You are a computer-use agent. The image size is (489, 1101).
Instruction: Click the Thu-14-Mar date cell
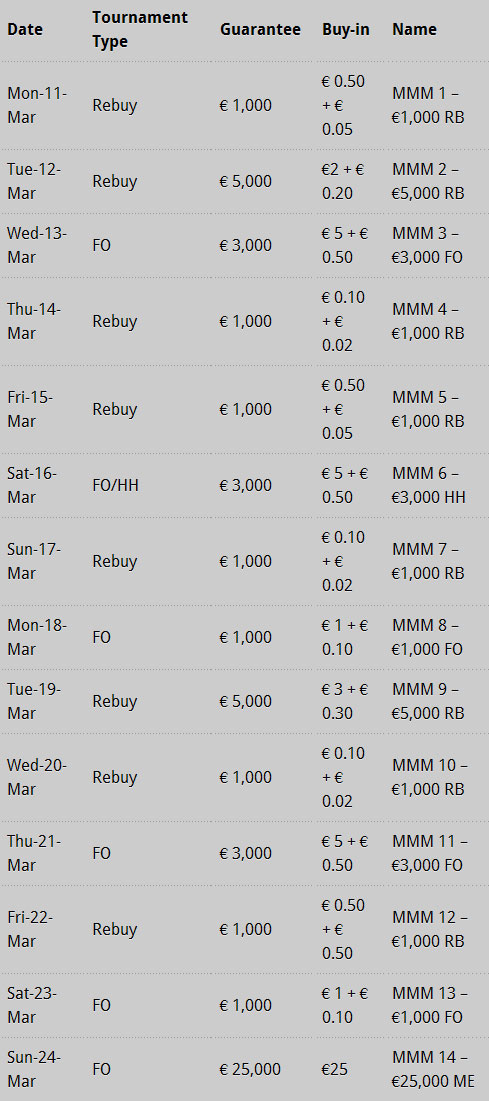pyautogui.click(x=34, y=321)
